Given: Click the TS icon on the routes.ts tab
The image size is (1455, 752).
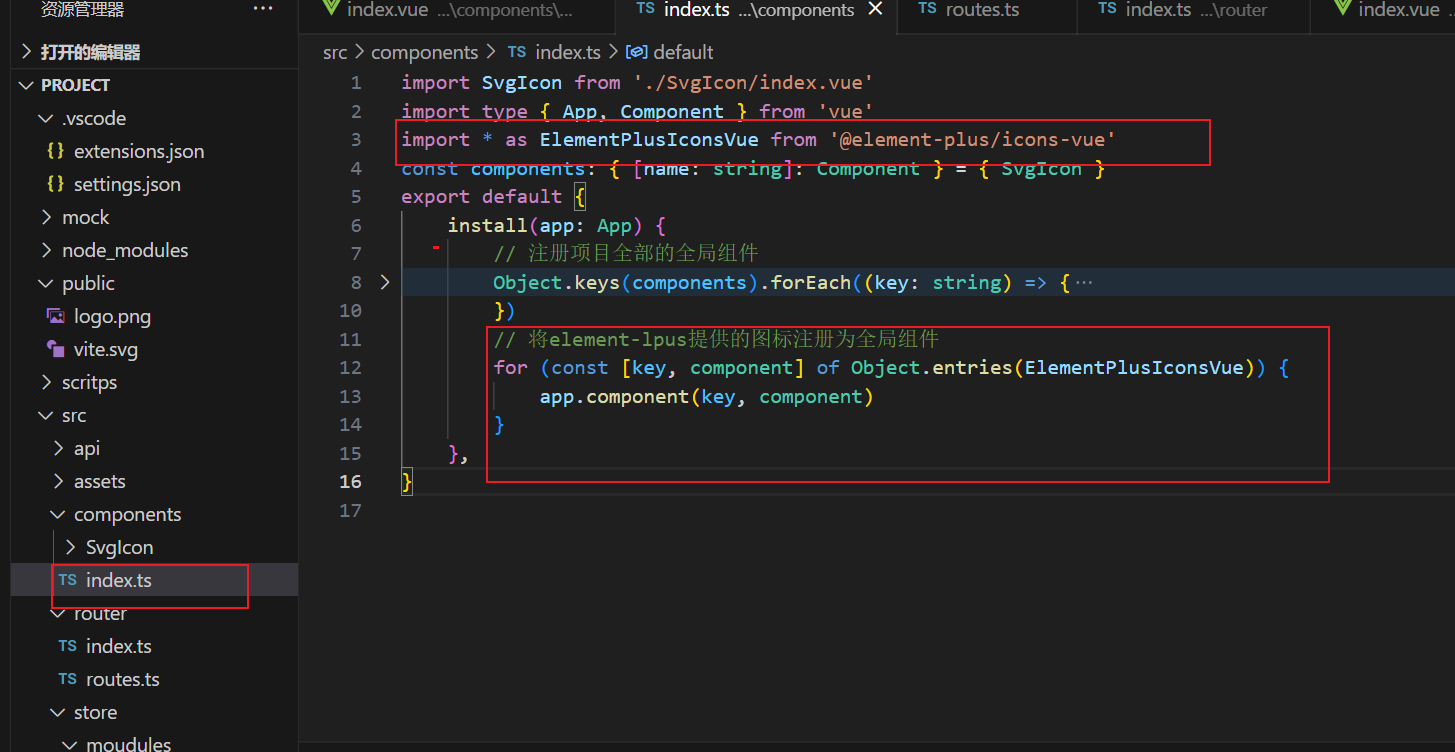Looking at the screenshot, I should (927, 10).
